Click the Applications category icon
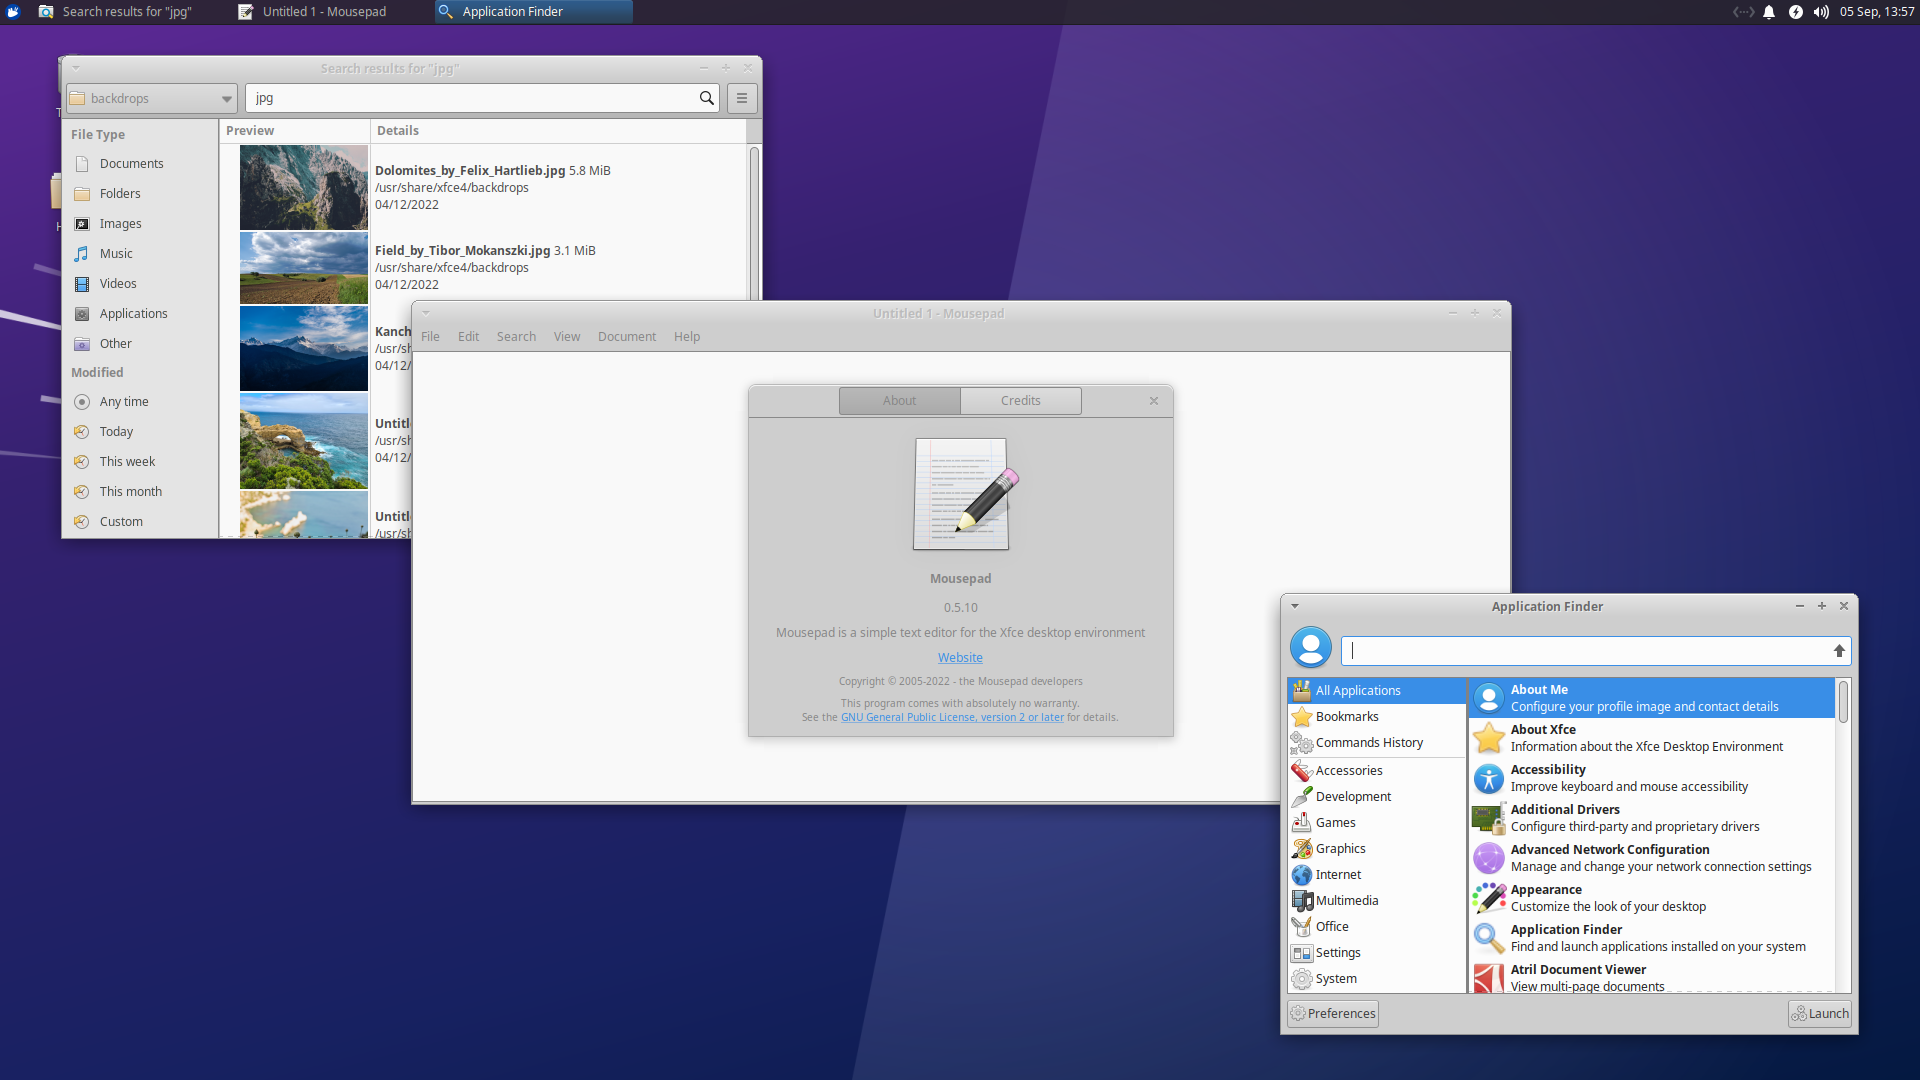 (82, 313)
